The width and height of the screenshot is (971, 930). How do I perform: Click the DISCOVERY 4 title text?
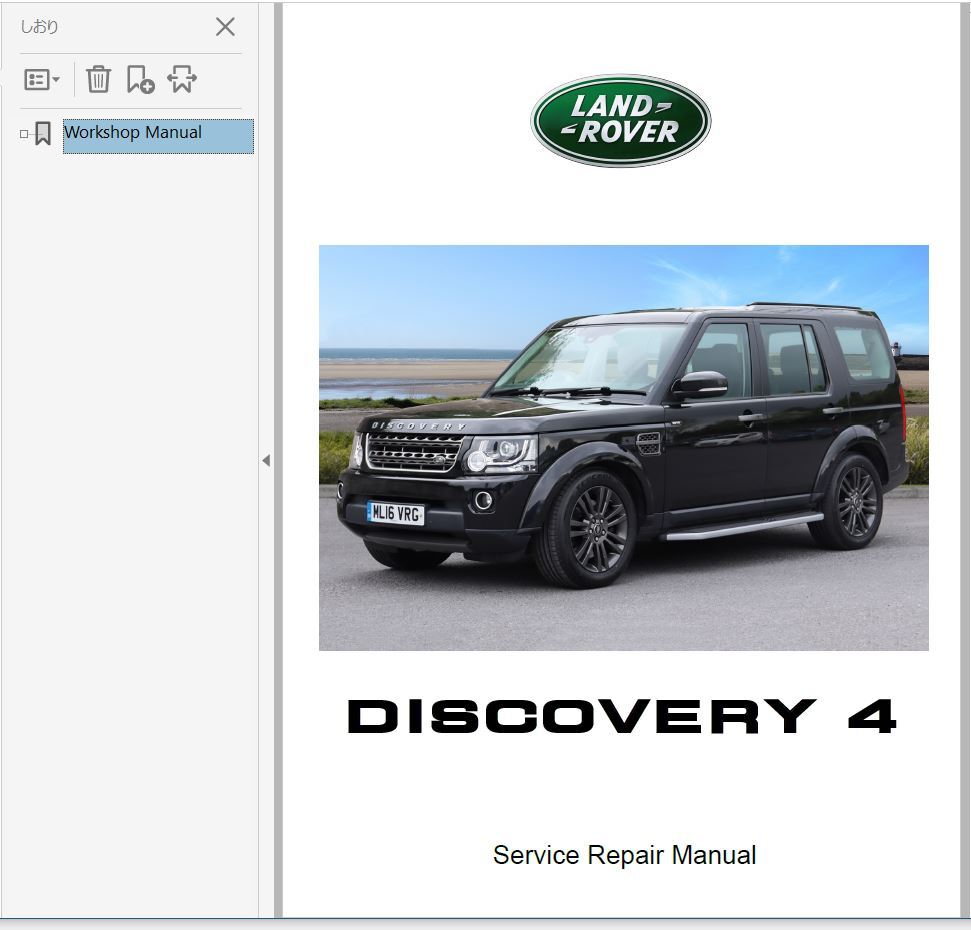pos(622,716)
